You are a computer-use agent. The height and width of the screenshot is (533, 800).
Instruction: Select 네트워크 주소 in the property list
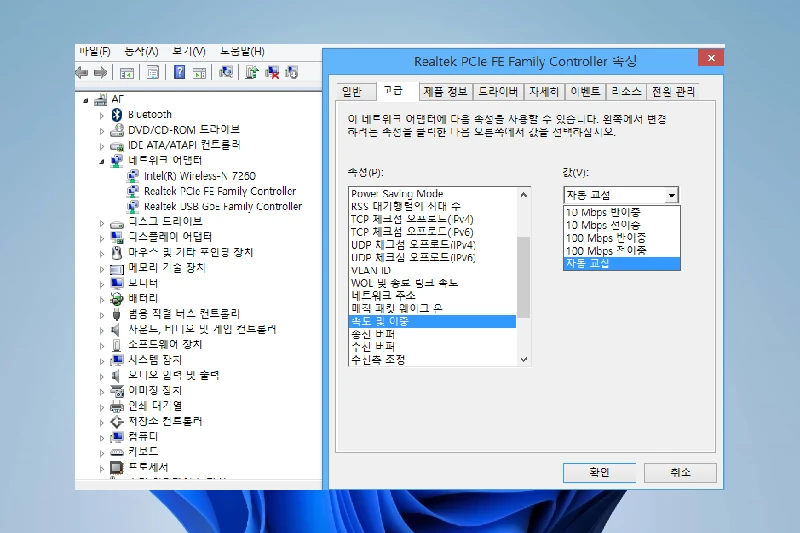433,296
